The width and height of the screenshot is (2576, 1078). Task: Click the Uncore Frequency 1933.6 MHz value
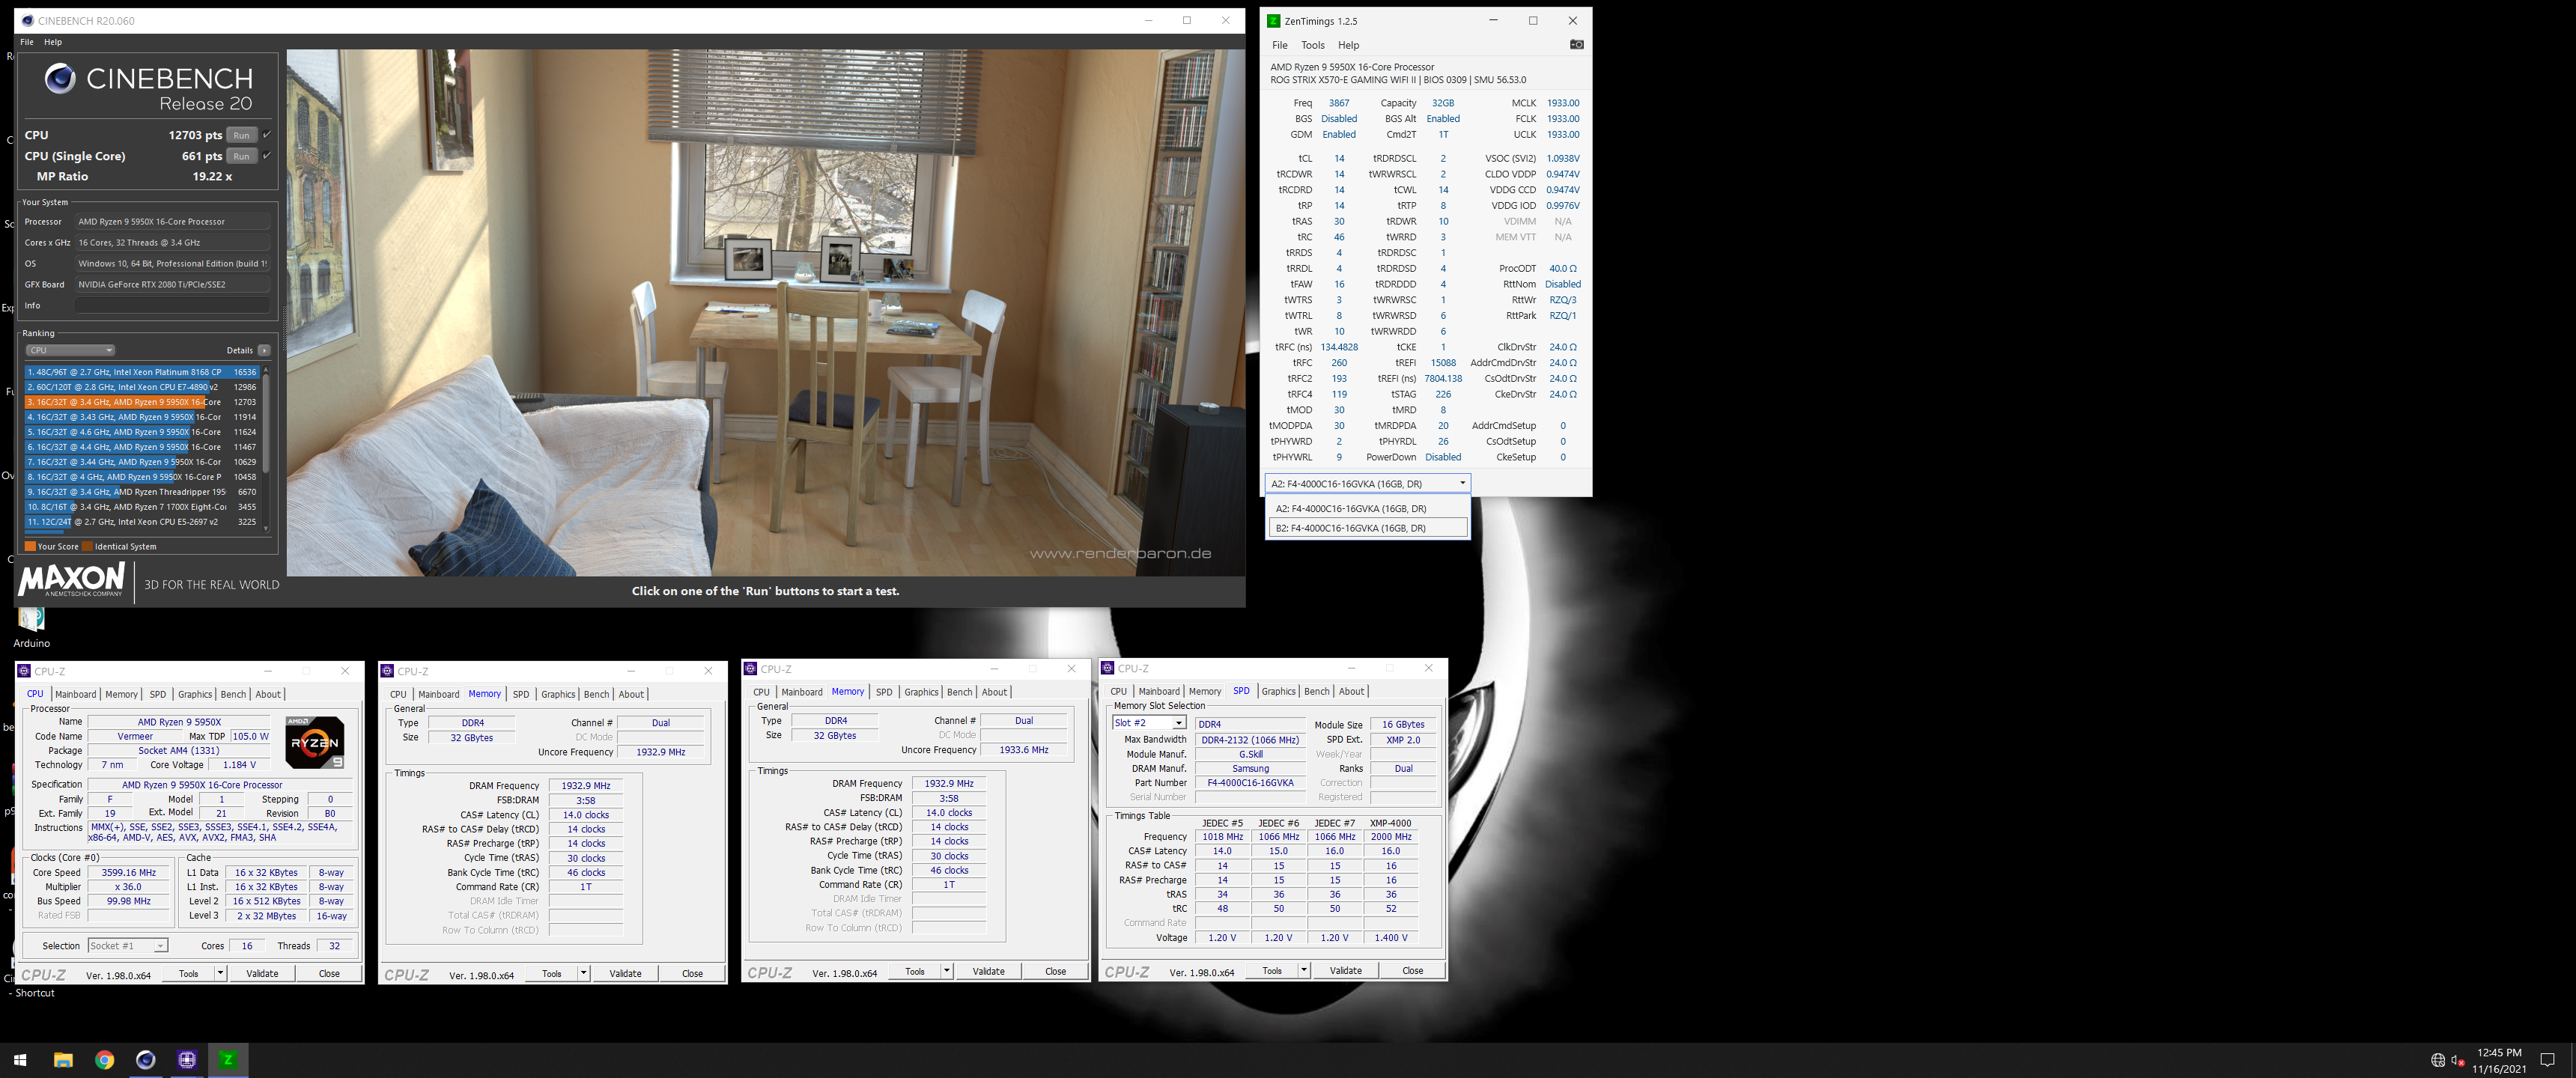[1024, 750]
